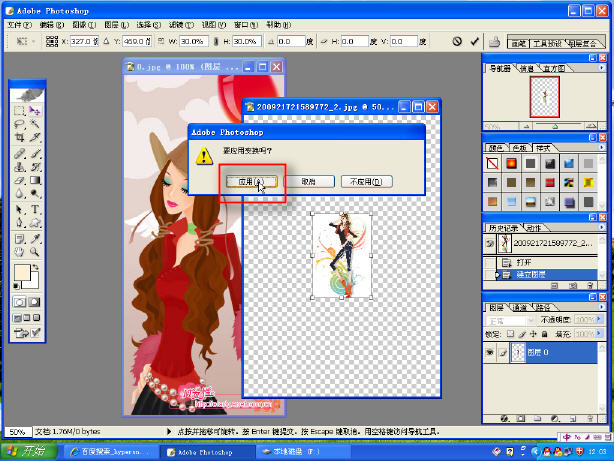This screenshot has height=461, width=614.
Task: Open Styles panel flyout menu arrow
Action: click(601, 147)
